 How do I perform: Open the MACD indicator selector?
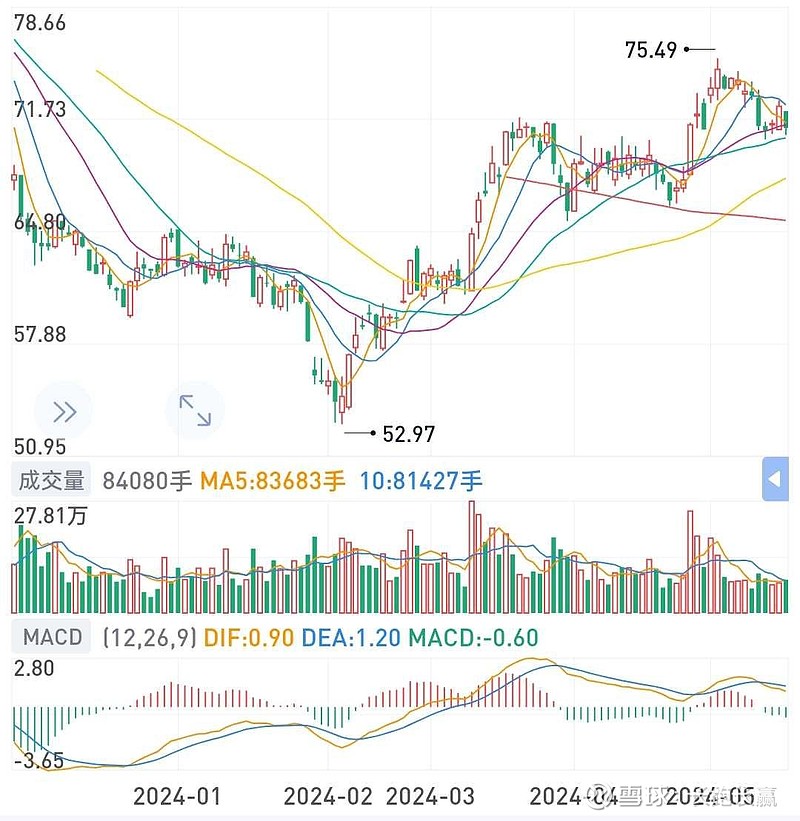(53, 637)
